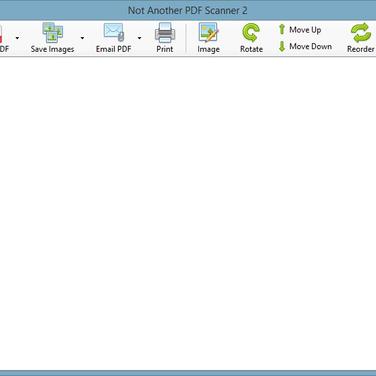This screenshot has height=376, width=376.
Task: Click Move Up button
Action: pos(300,30)
